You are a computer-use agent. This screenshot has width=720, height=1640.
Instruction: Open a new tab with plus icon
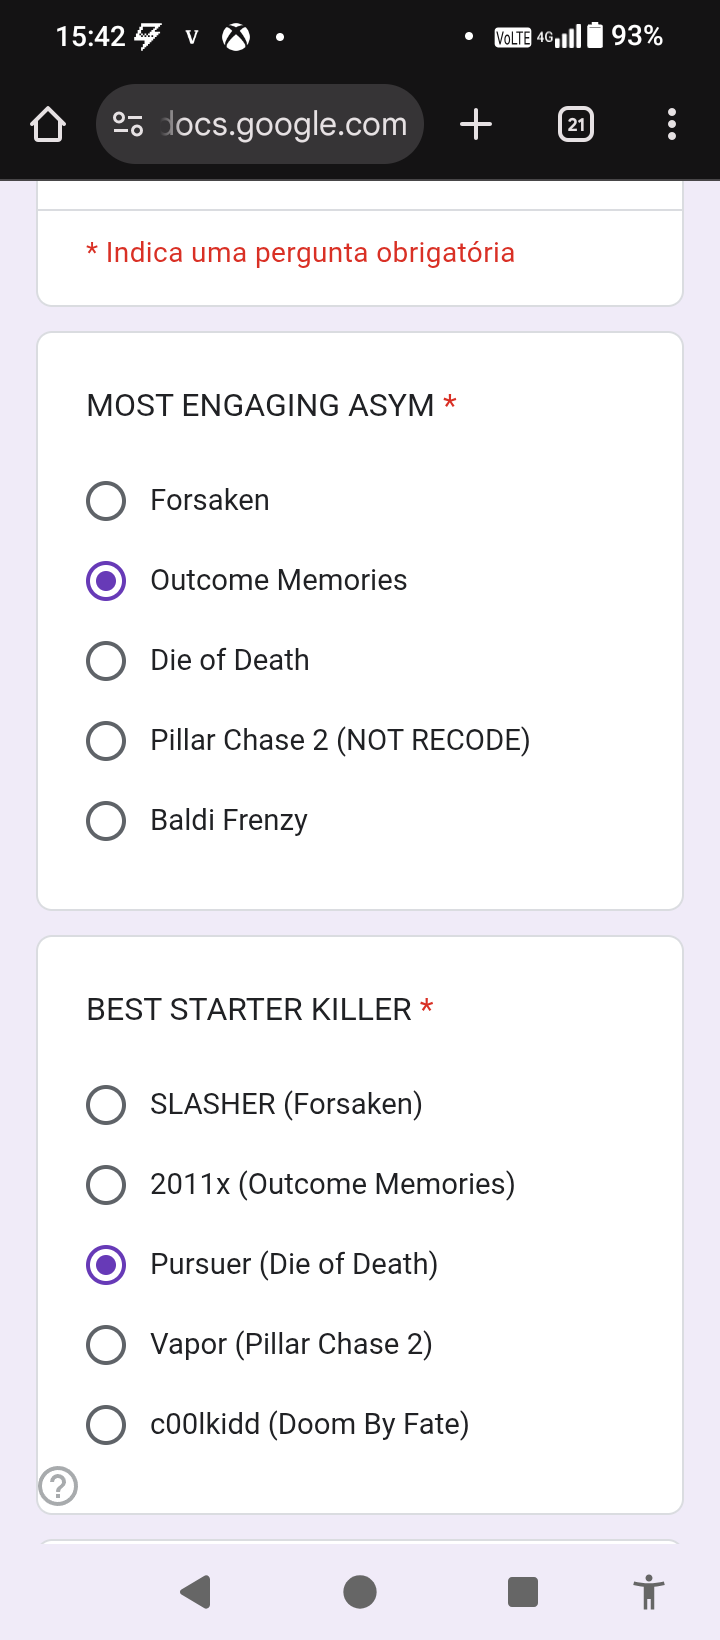coord(476,125)
